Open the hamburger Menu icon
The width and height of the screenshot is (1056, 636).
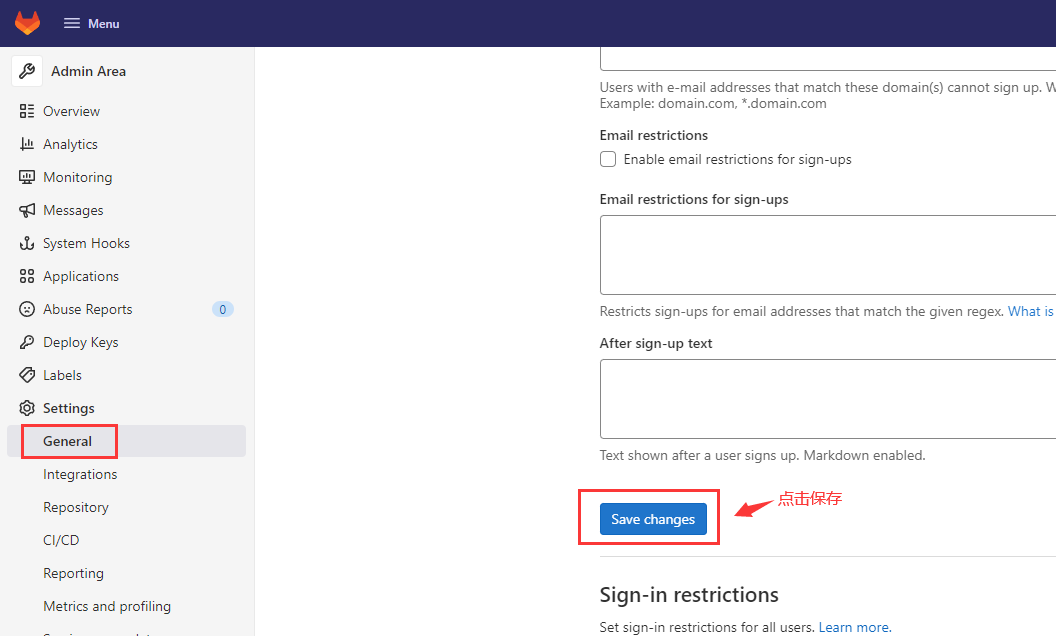[x=71, y=24]
